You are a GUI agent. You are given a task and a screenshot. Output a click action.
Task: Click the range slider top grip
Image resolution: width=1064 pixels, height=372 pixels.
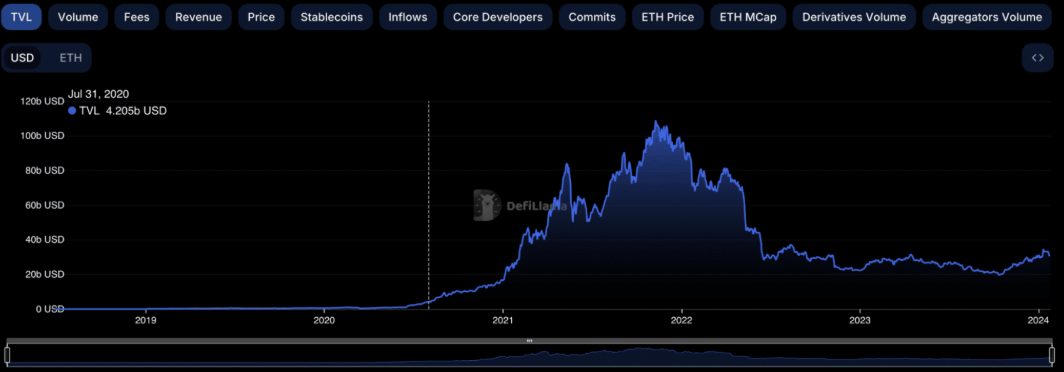pyautogui.click(x=530, y=340)
